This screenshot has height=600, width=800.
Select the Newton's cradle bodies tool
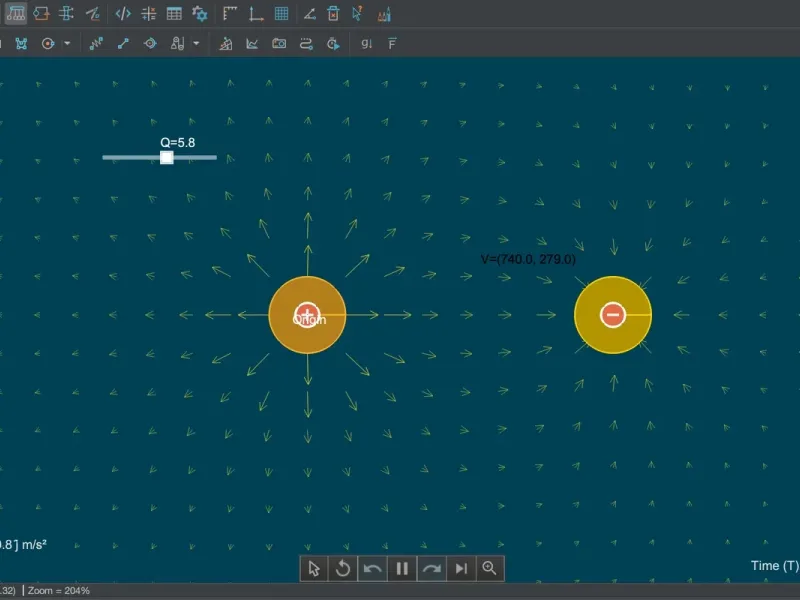(x=15, y=14)
